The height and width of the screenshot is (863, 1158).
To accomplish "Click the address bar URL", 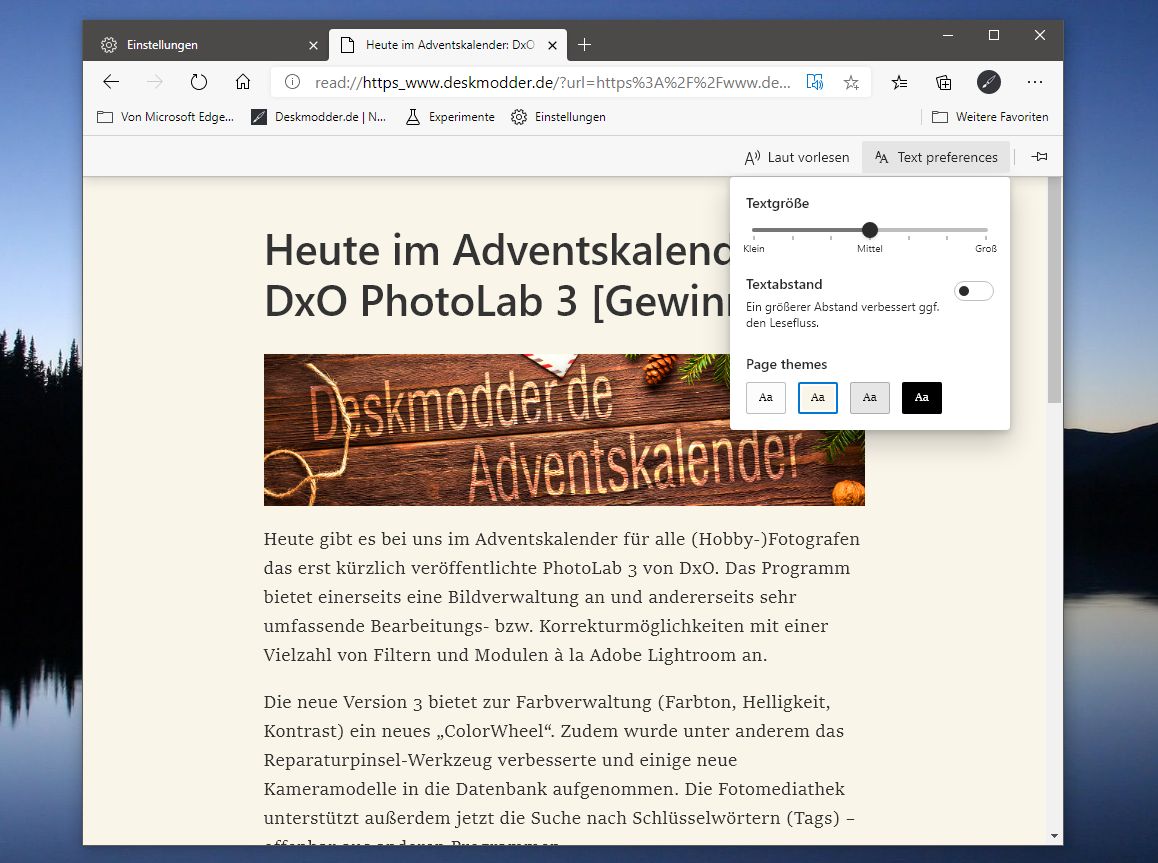I will 552,83.
